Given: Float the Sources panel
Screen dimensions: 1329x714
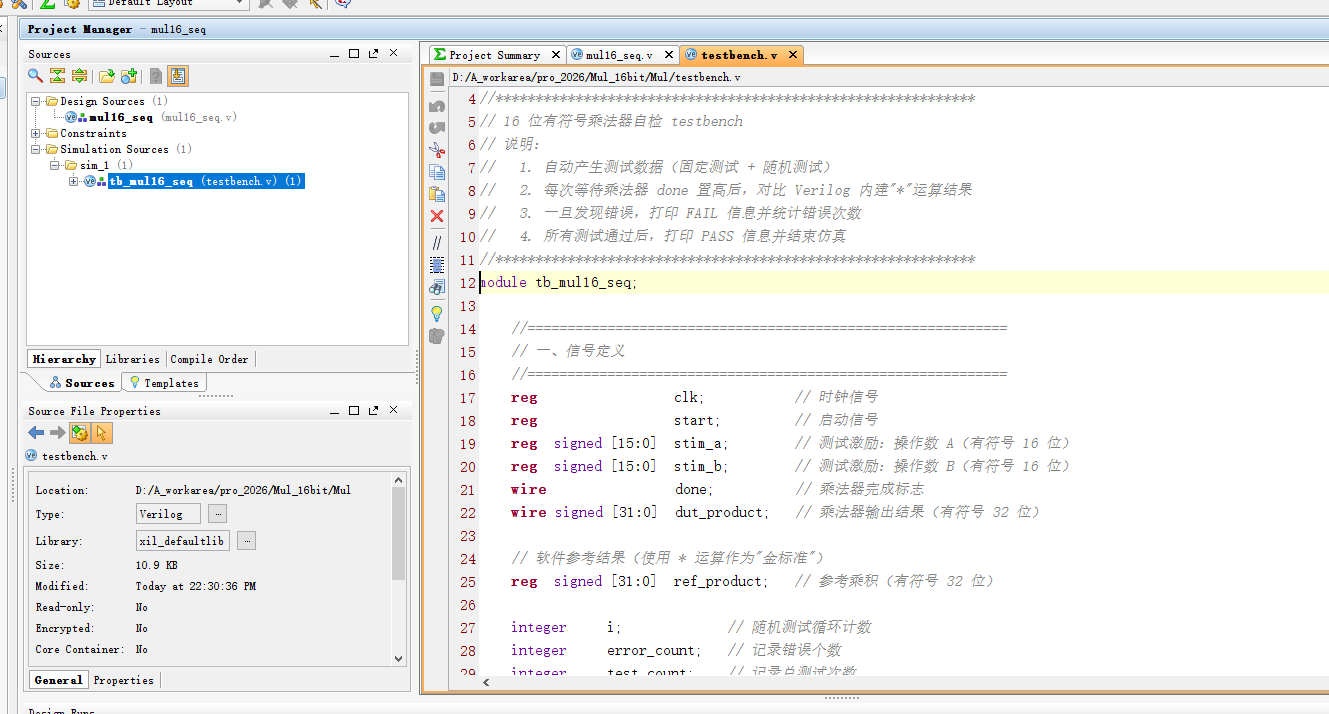Looking at the screenshot, I should coord(372,54).
